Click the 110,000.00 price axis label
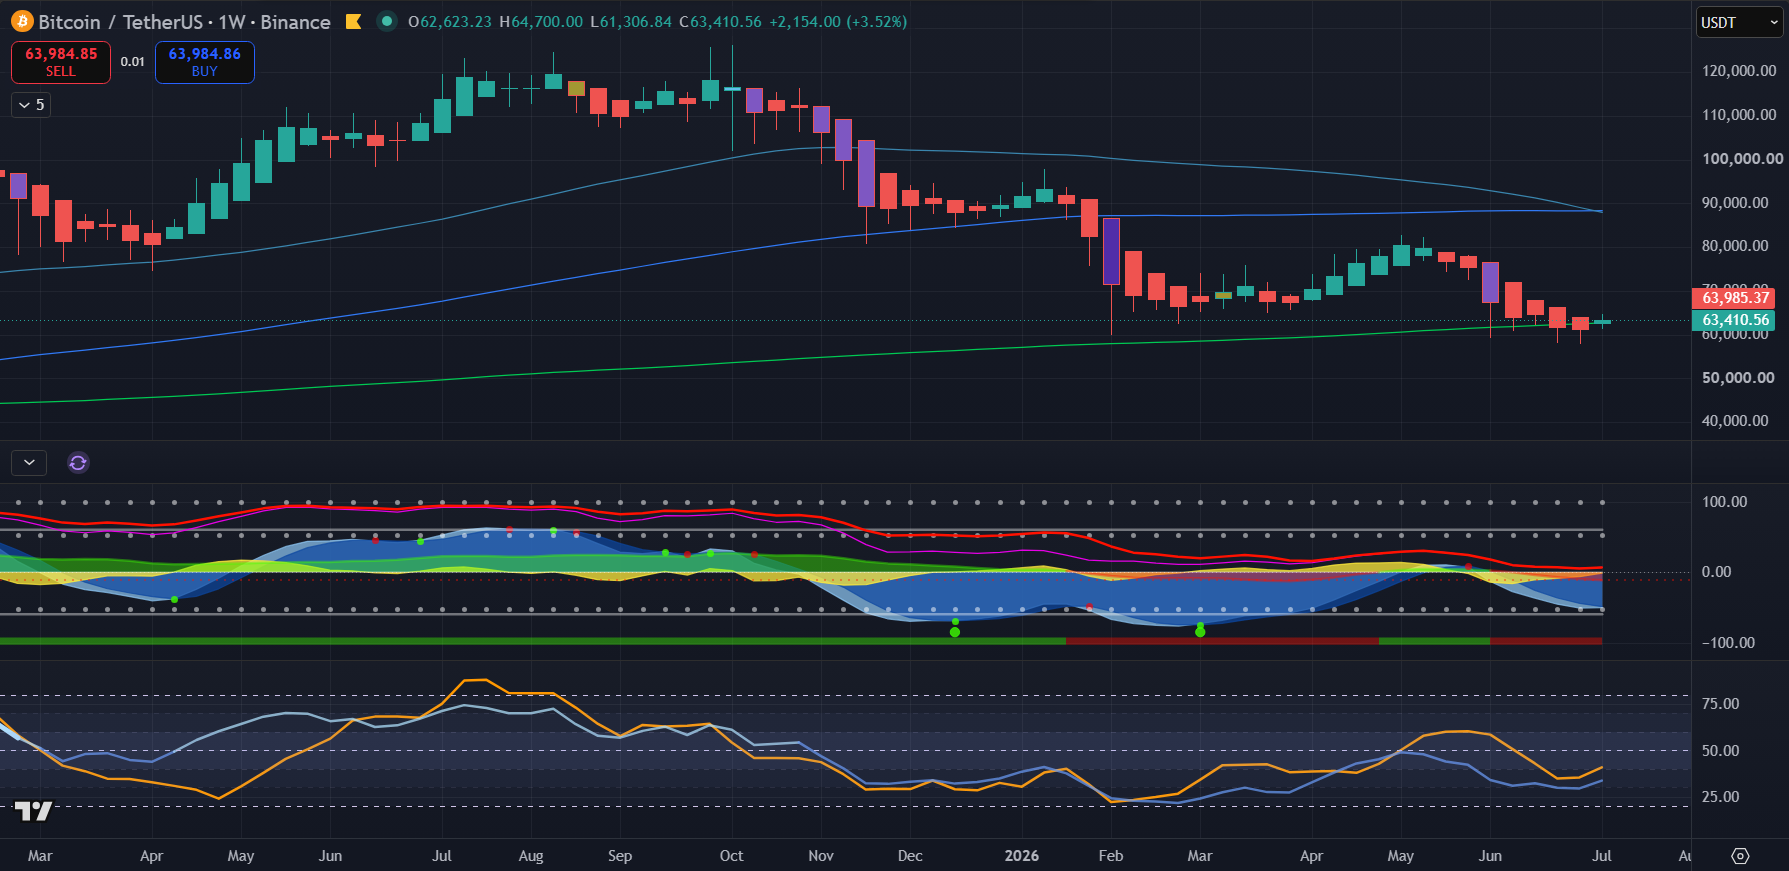This screenshot has width=1789, height=871. 1739,114
